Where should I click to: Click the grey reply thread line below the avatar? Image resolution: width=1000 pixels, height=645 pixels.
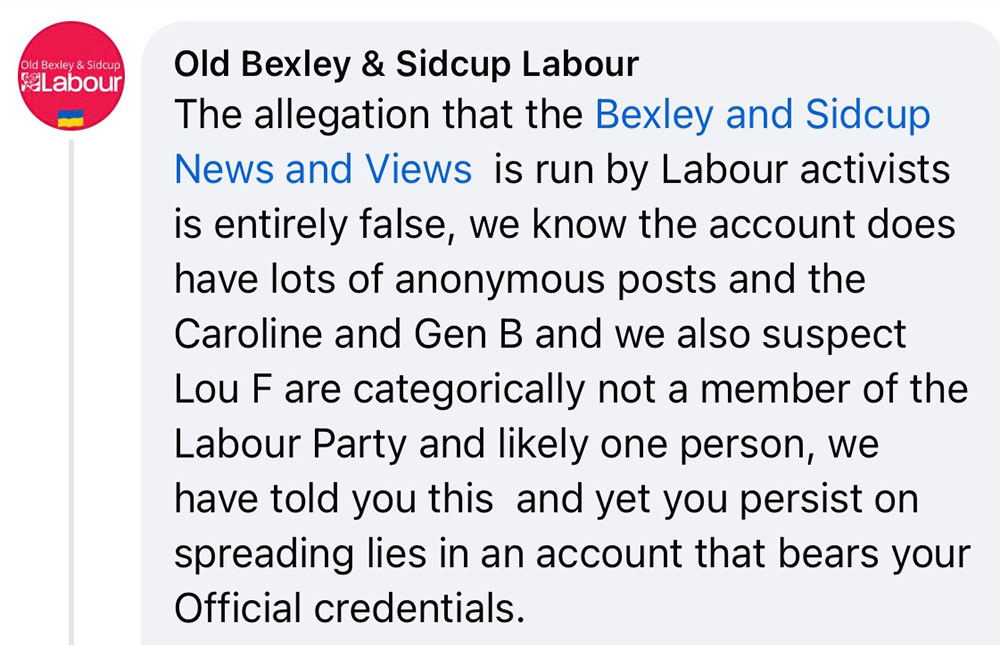[x=70, y=400]
